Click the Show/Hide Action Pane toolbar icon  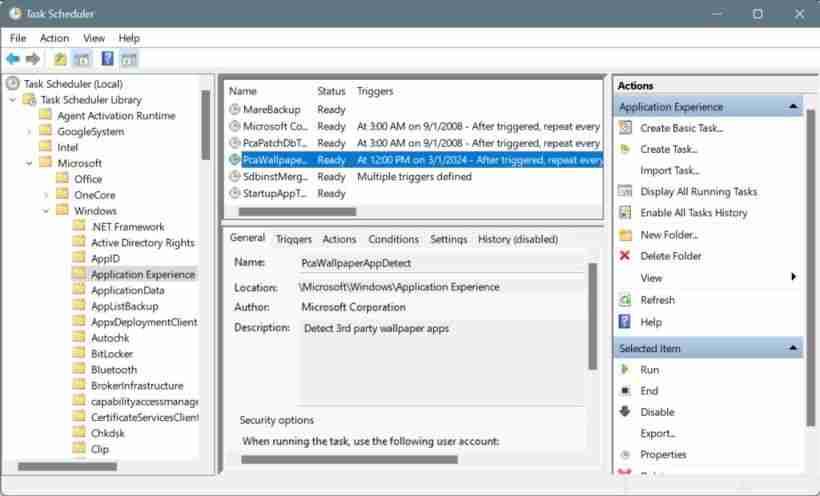tap(129, 59)
